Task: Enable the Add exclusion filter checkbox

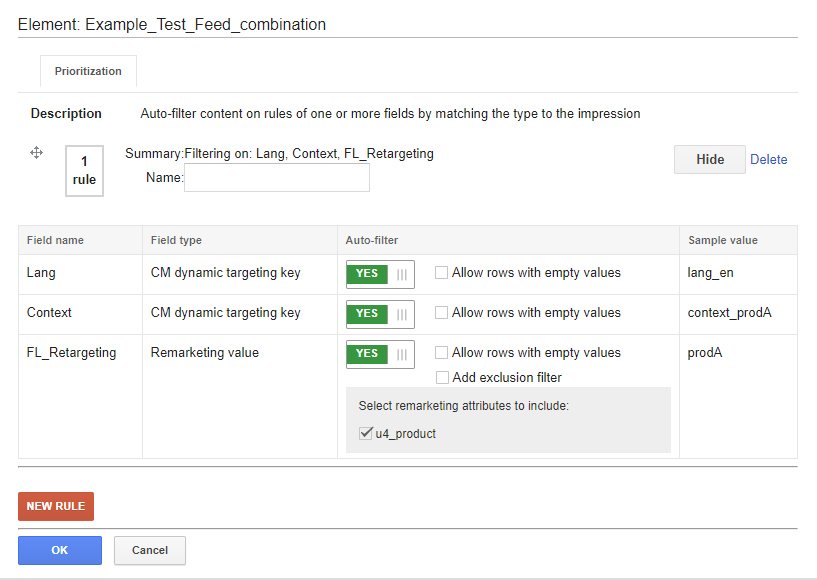Action: [x=442, y=377]
